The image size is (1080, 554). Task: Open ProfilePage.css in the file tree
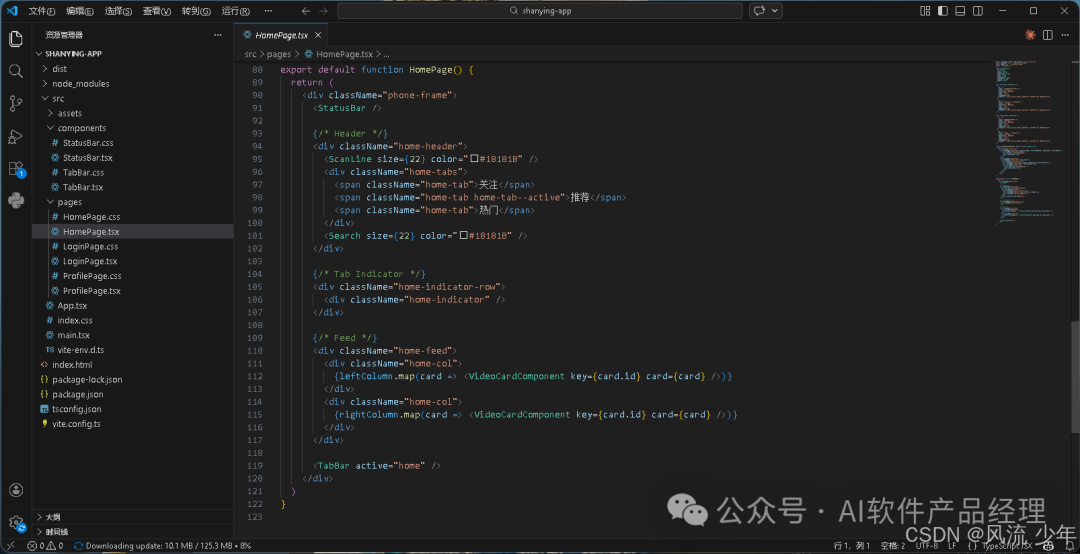click(x=92, y=276)
